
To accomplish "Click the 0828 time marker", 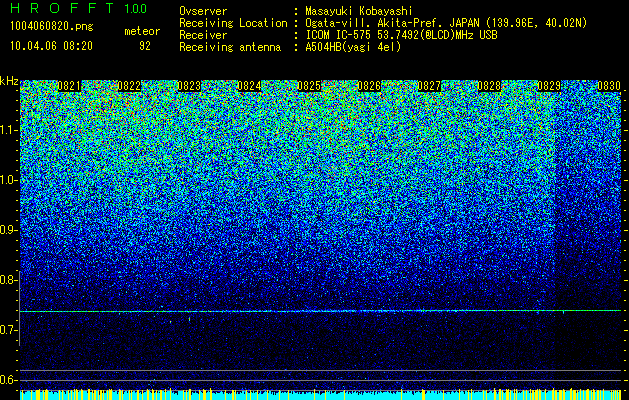I will 489,86.
